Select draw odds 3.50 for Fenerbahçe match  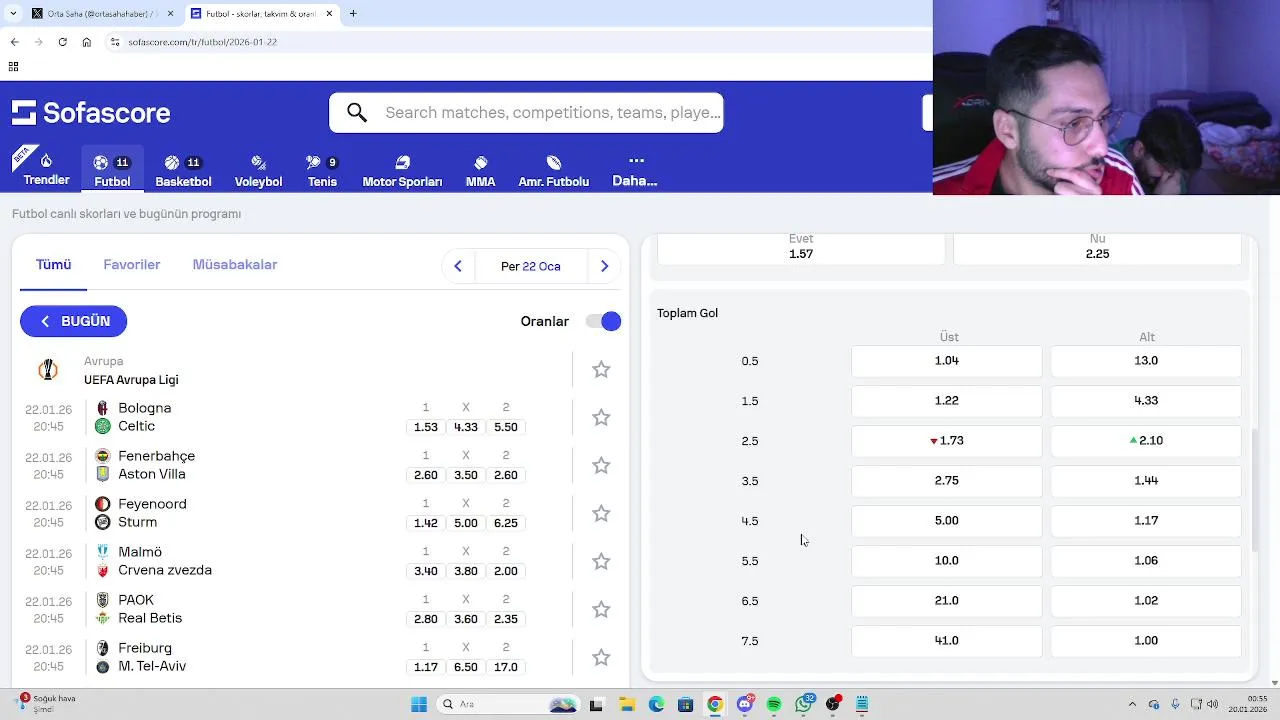coord(466,475)
